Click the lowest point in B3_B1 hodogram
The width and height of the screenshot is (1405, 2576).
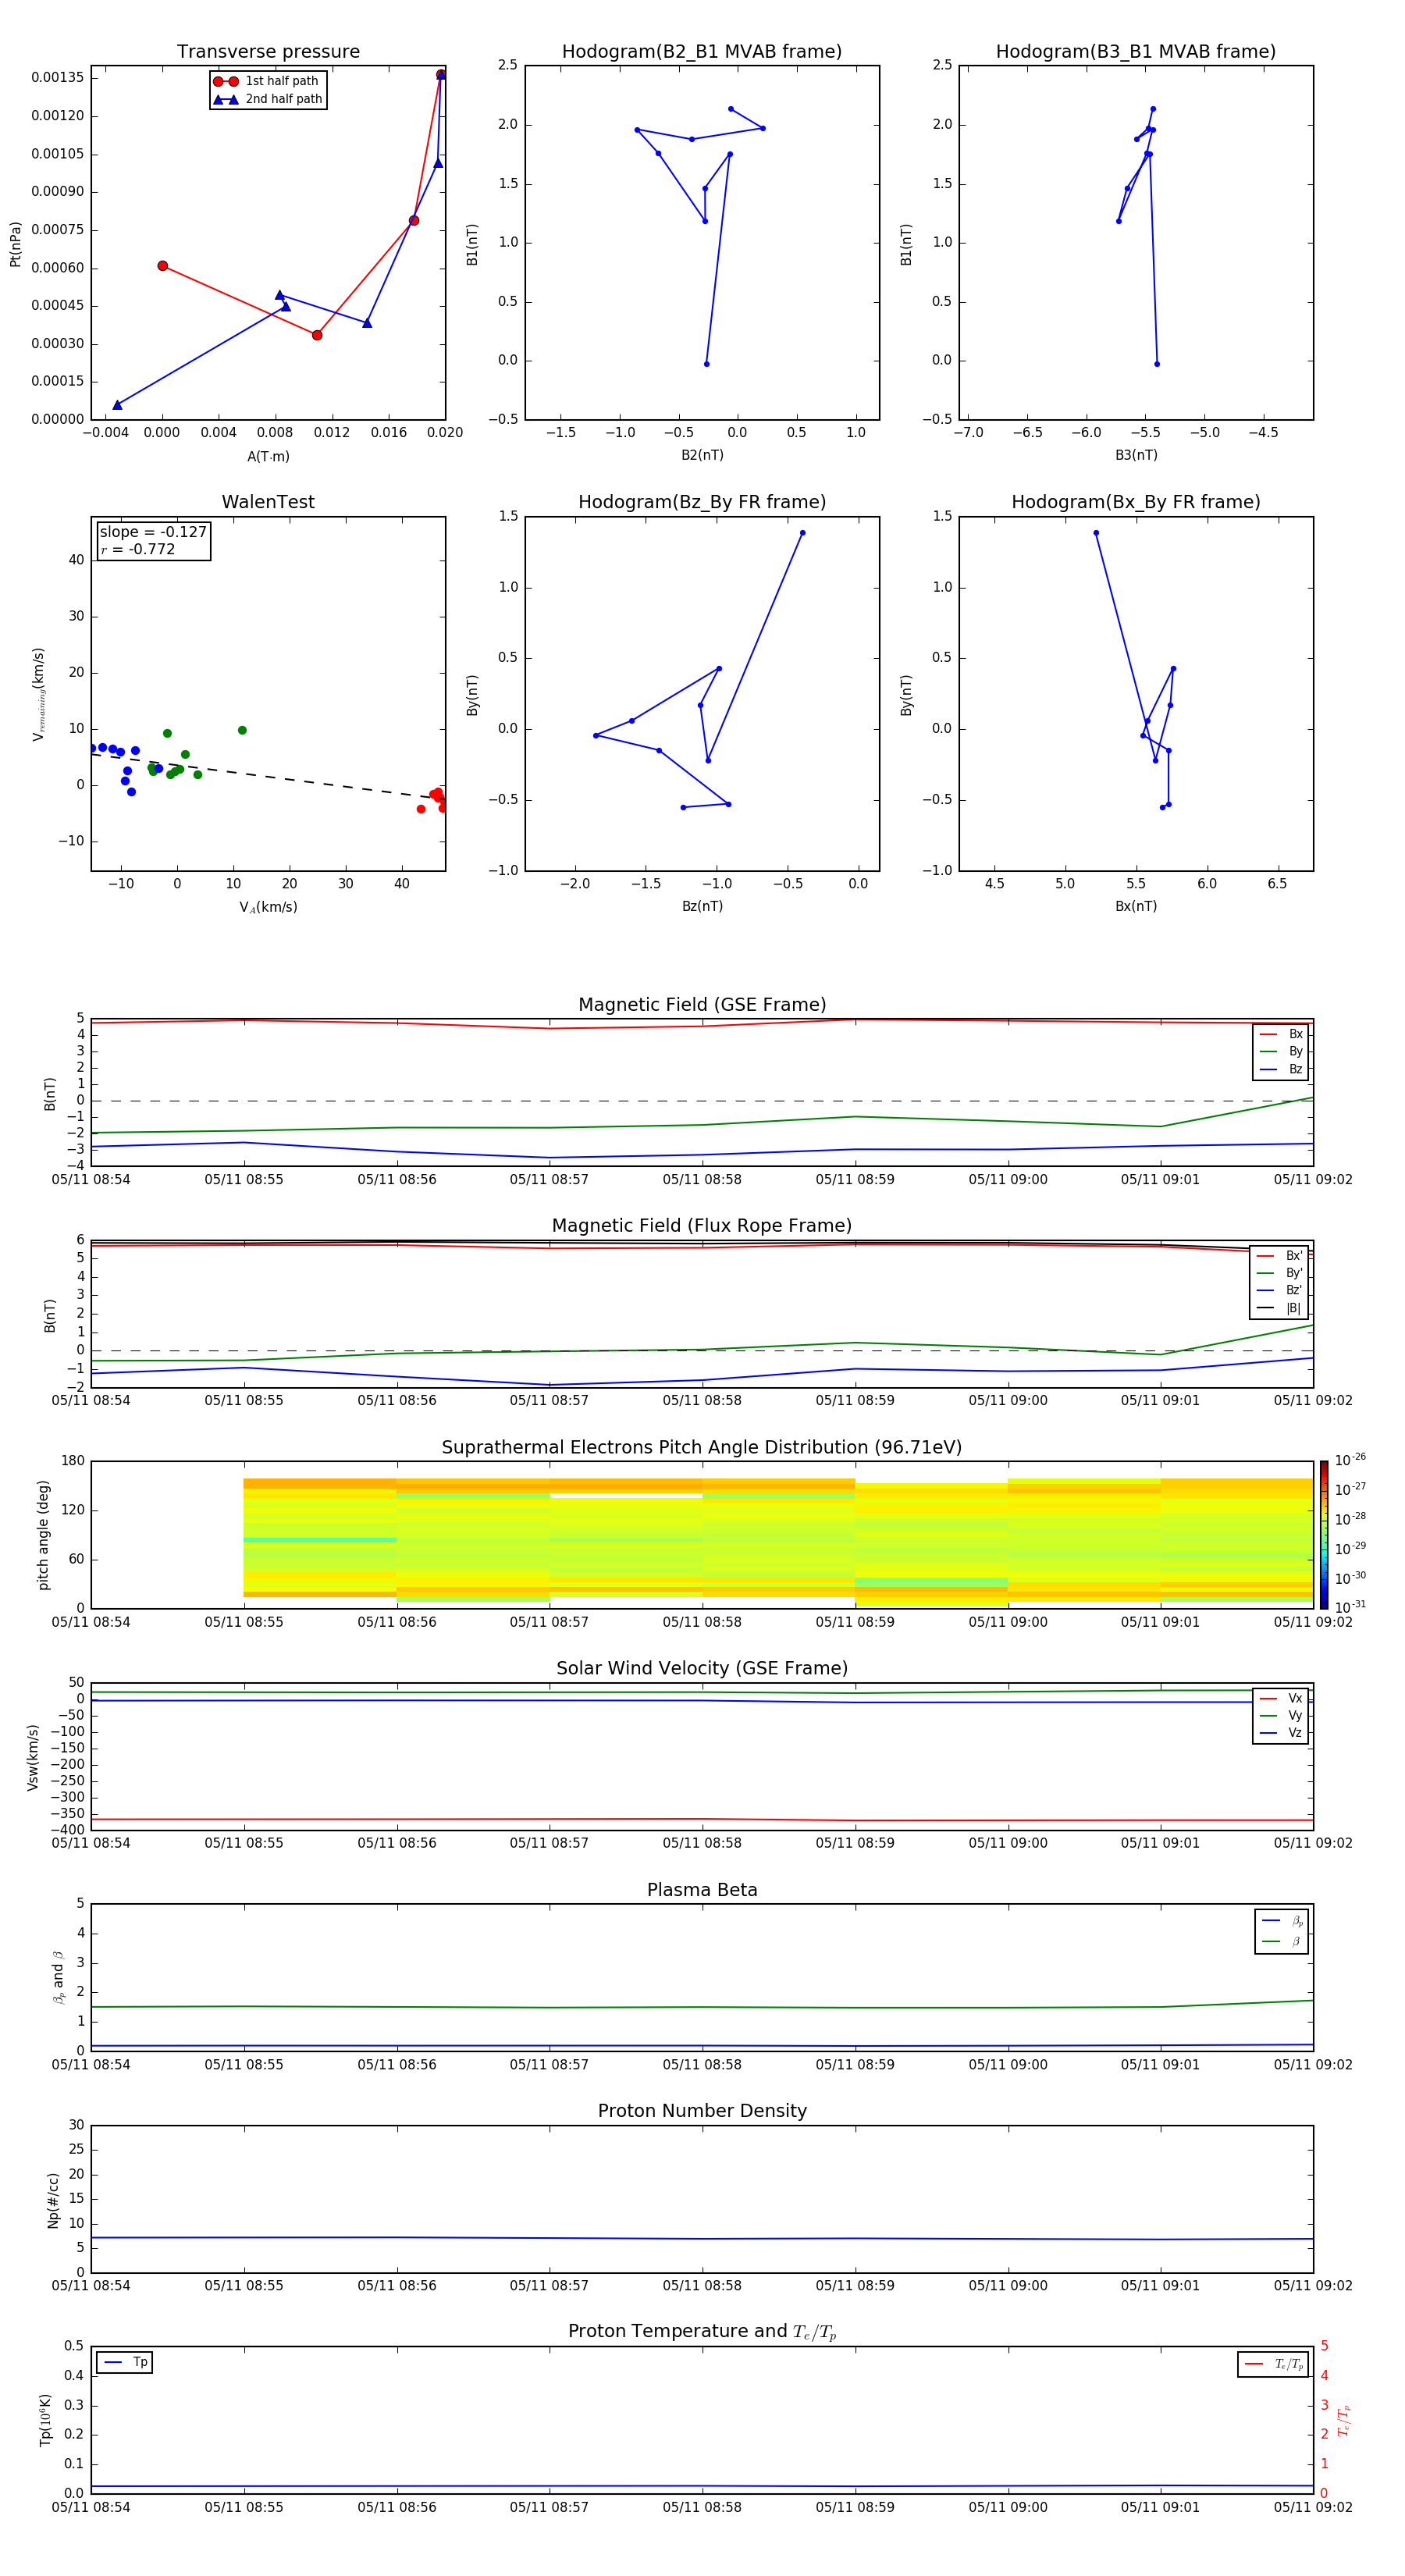coord(1157,364)
